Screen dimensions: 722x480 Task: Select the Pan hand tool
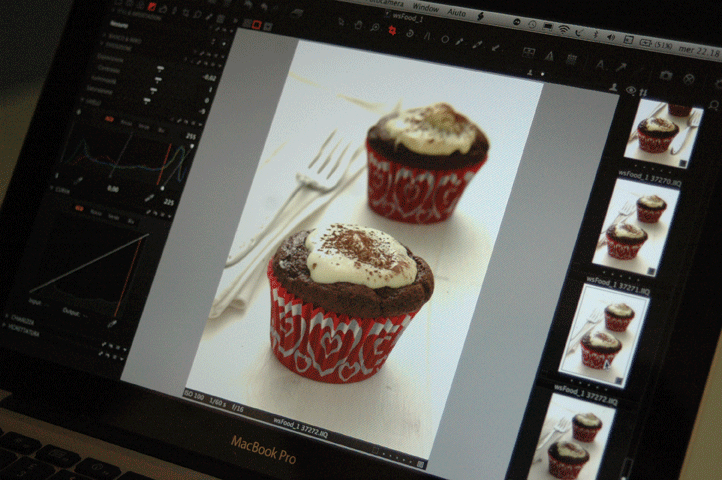click(x=358, y=25)
